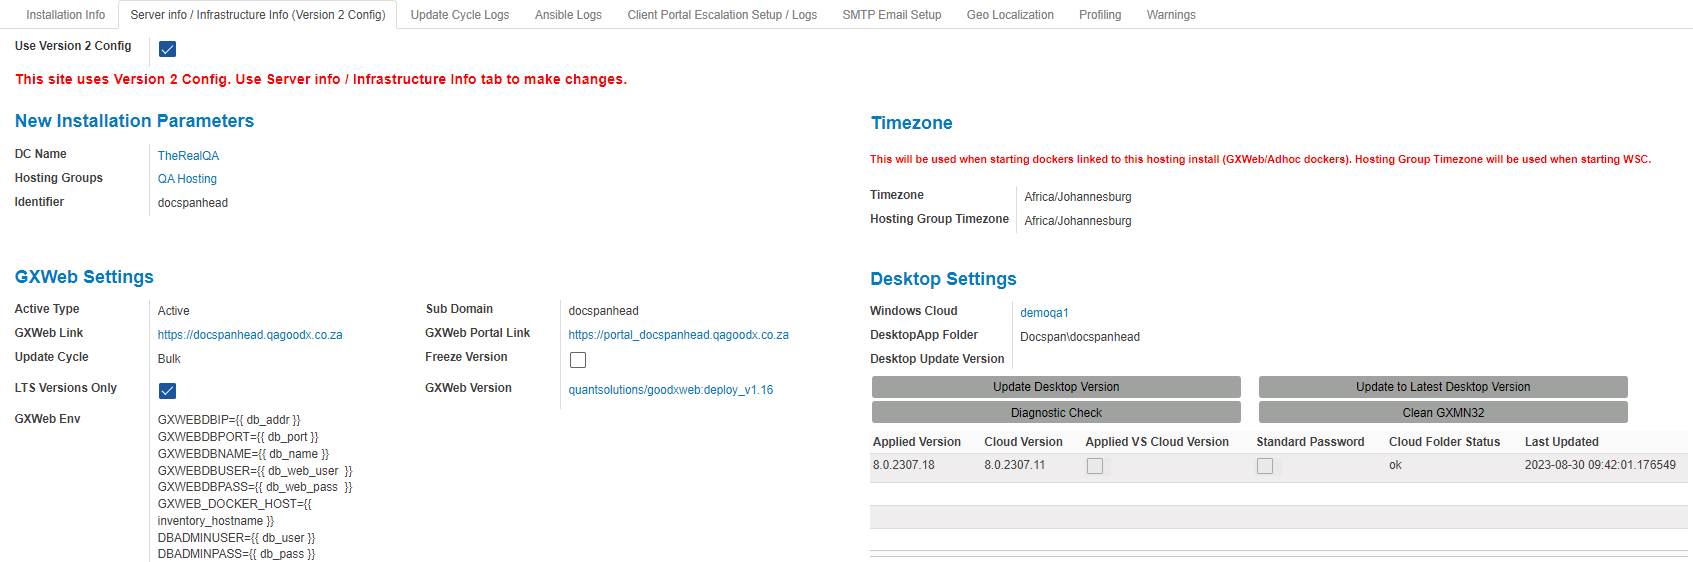This screenshot has width=1693, height=562.
Task: Switch to Update Cycle Logs tab
Action: (459, 15)
